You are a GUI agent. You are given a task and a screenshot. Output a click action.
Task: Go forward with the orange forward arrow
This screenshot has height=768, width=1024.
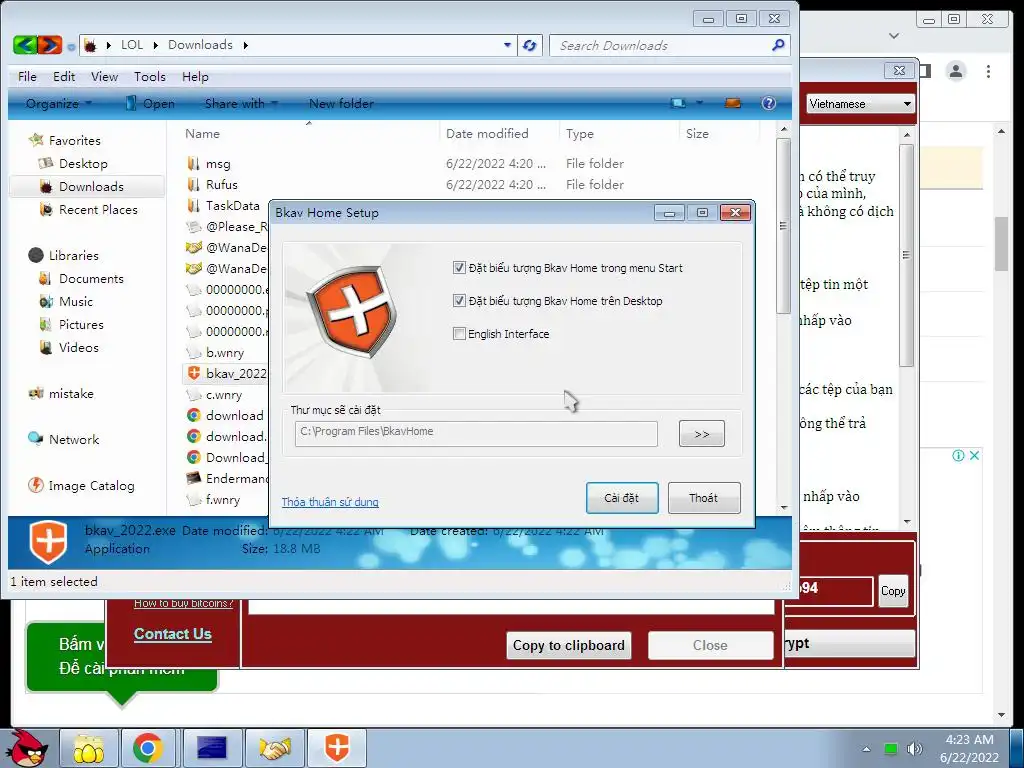point(50,45)
